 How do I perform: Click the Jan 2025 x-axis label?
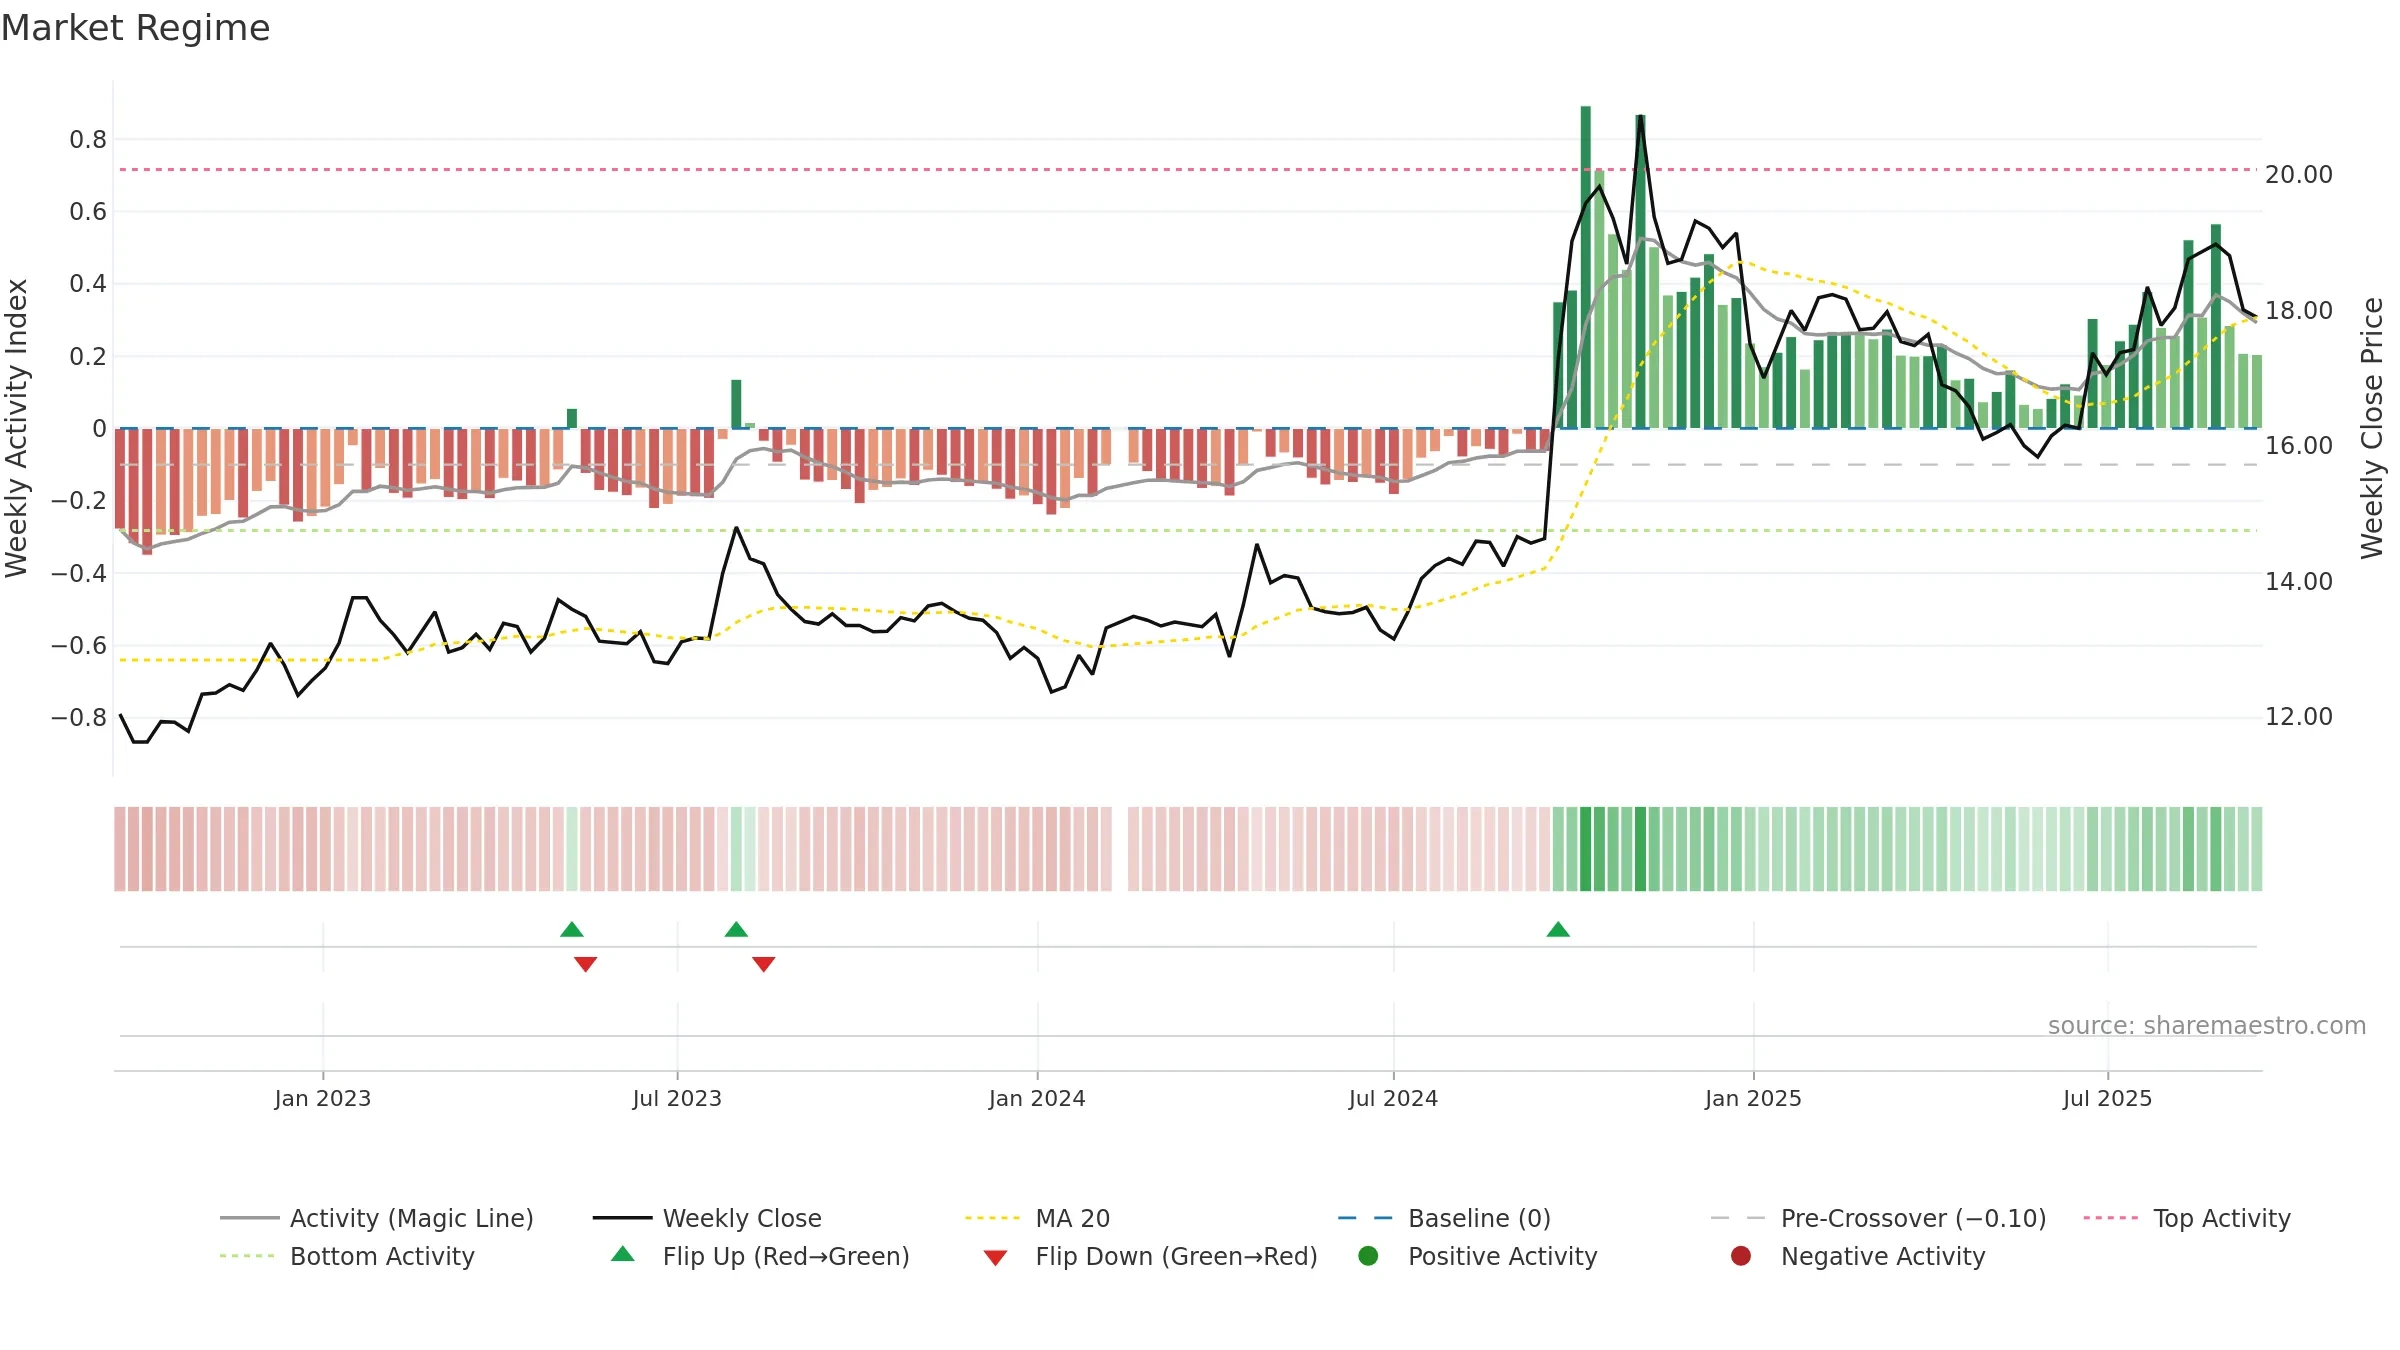point(1753,1099)
